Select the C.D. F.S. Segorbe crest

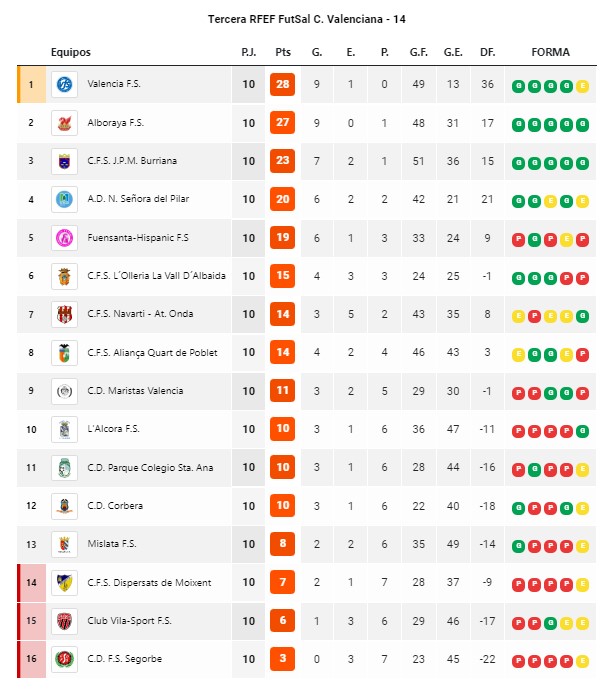pyautogui.click(x=64, y=659)
